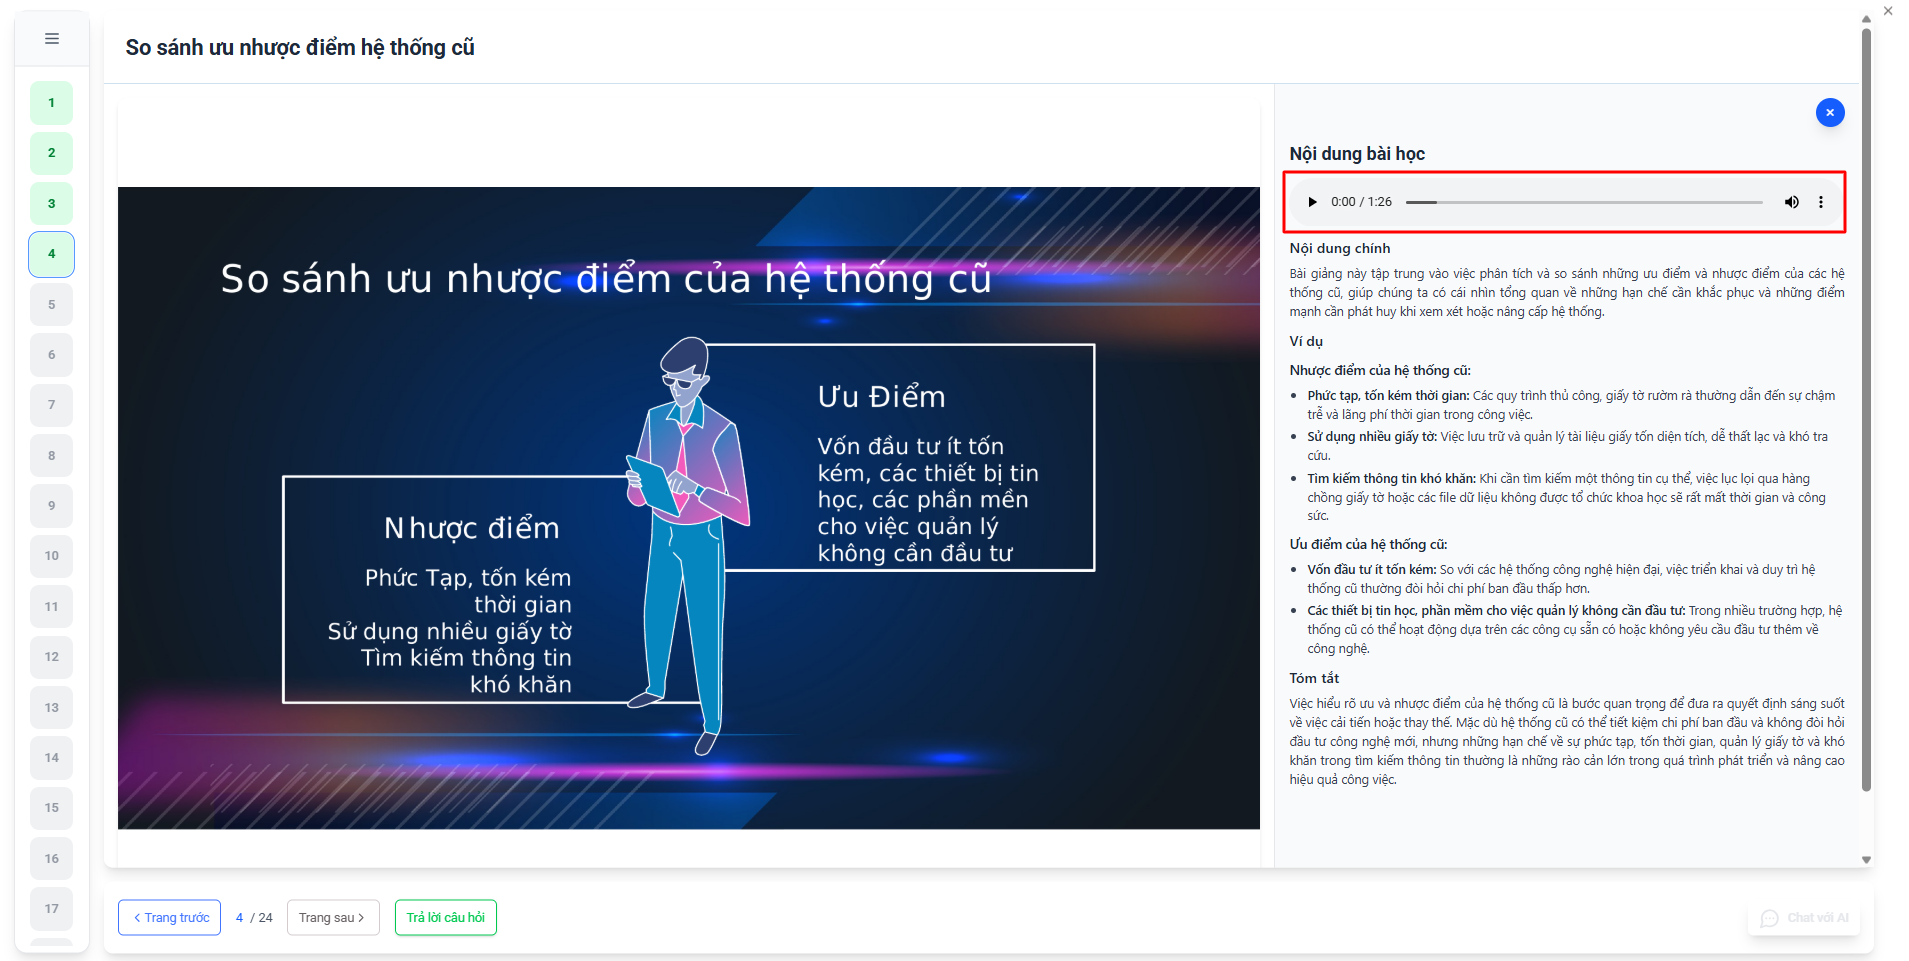Screen dimensions: 1909x961
Task: Jump to slide 2 in sidebar
Action: (52, 153)
